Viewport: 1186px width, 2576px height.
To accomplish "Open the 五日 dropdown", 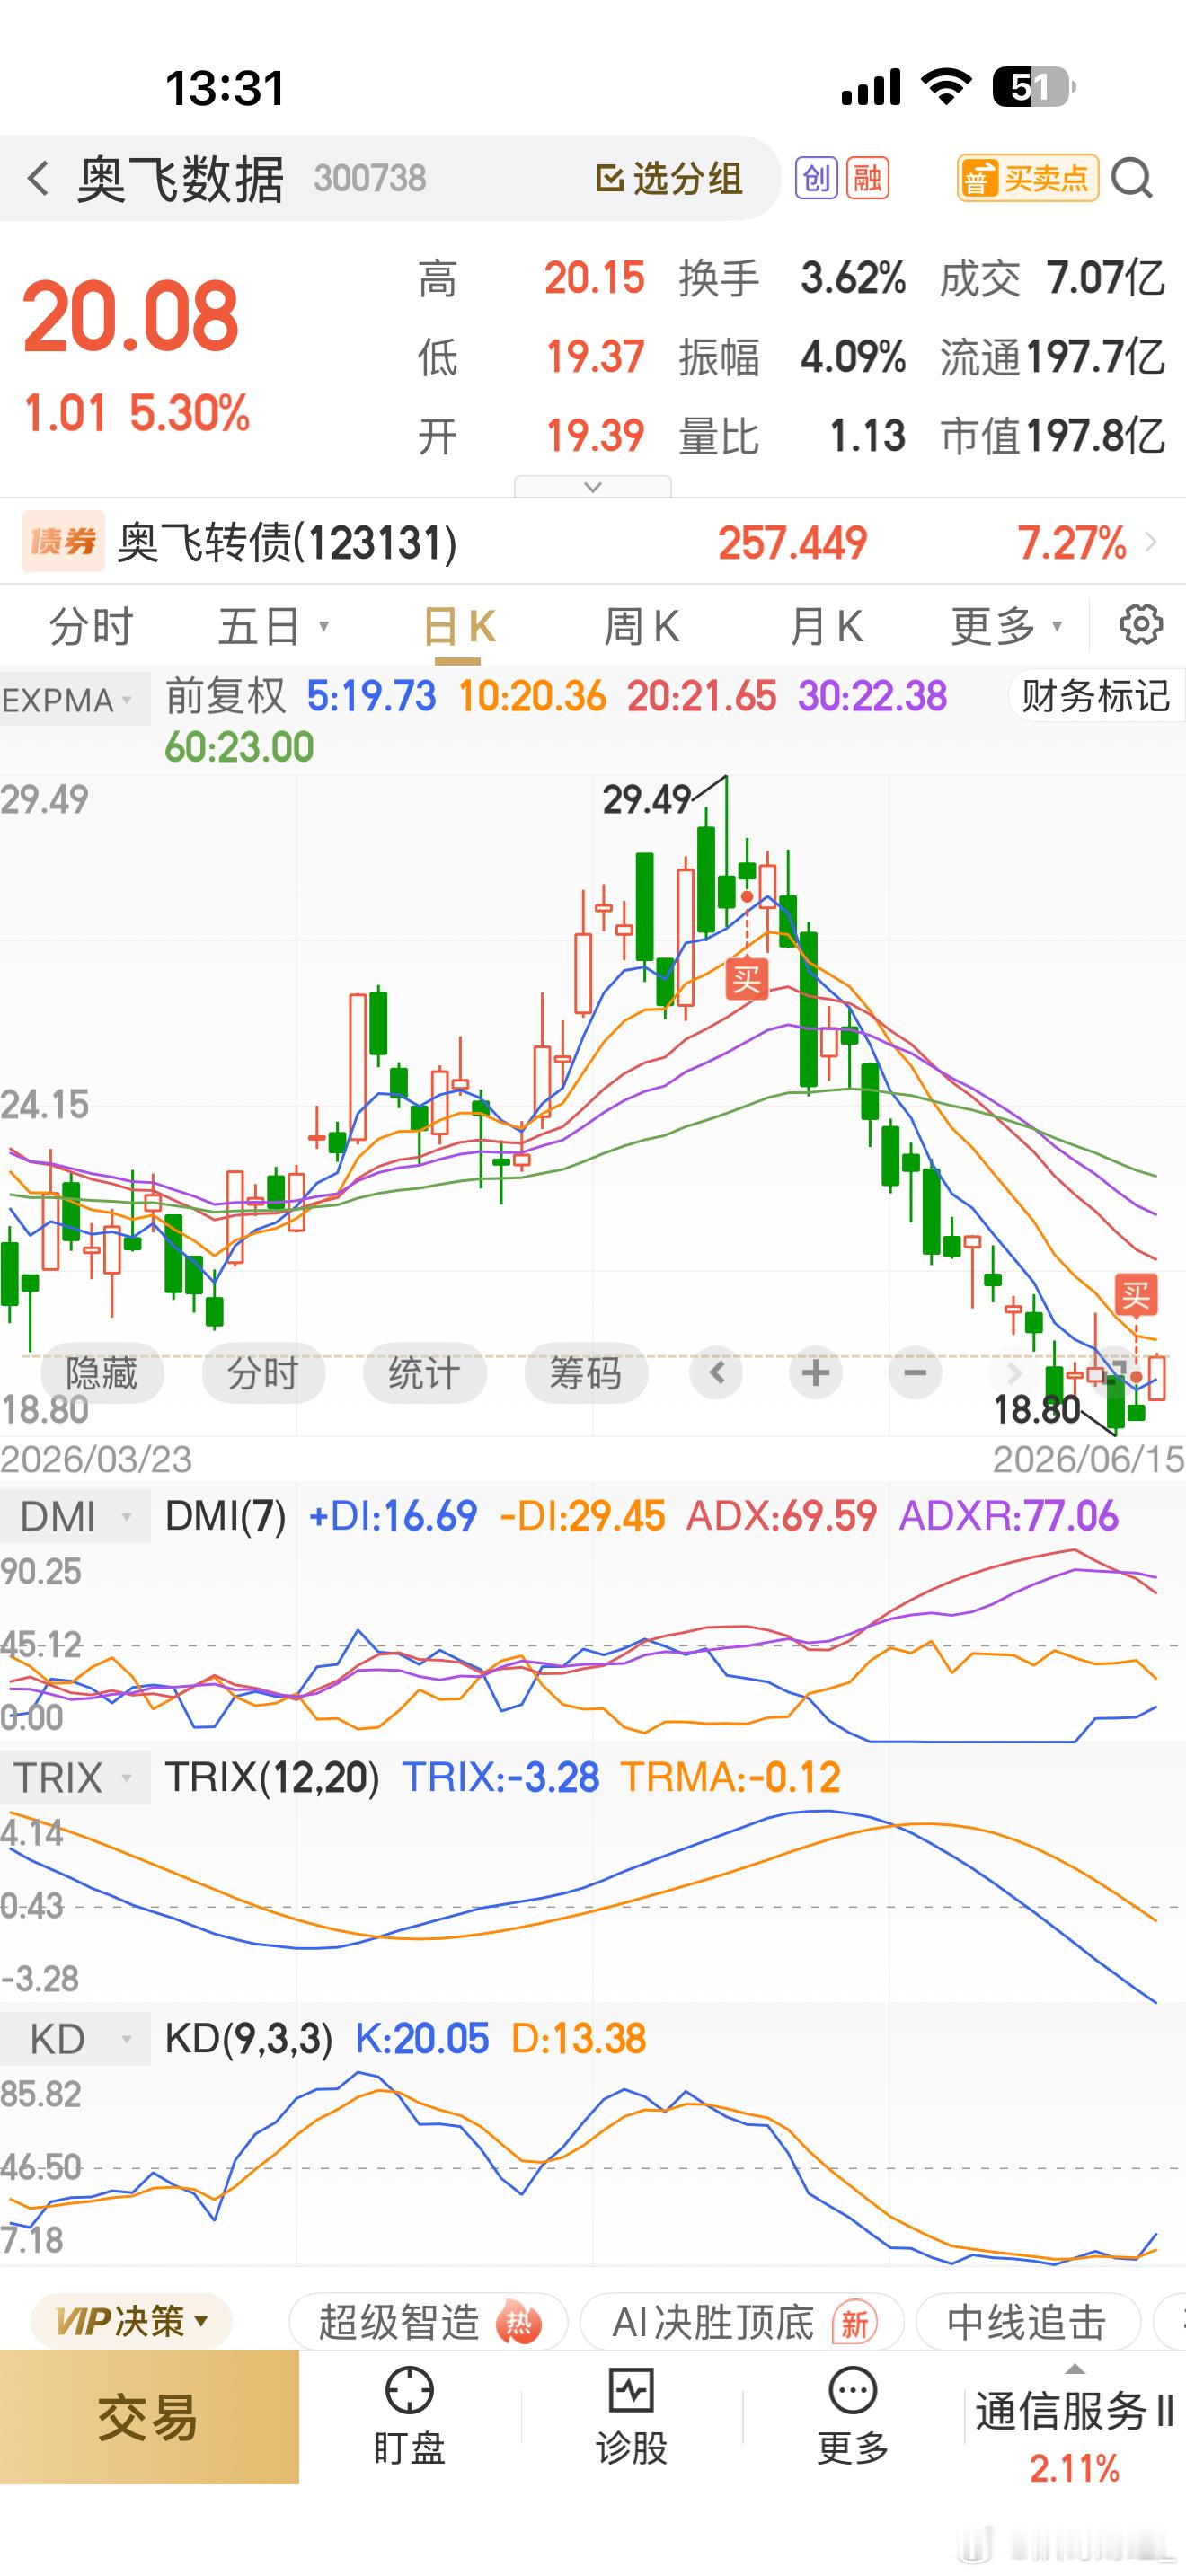I will 274,627.
